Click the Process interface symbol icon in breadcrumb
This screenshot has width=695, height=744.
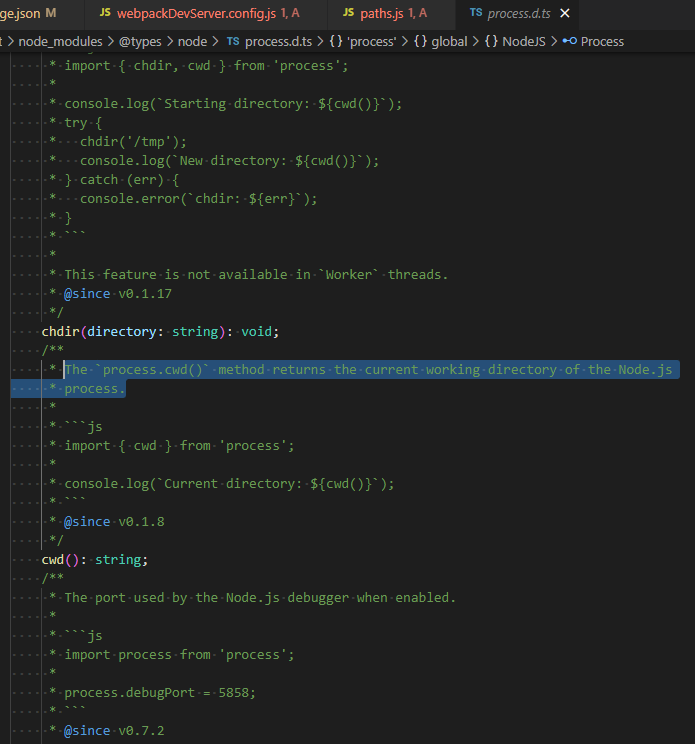[x=570, y=41]
